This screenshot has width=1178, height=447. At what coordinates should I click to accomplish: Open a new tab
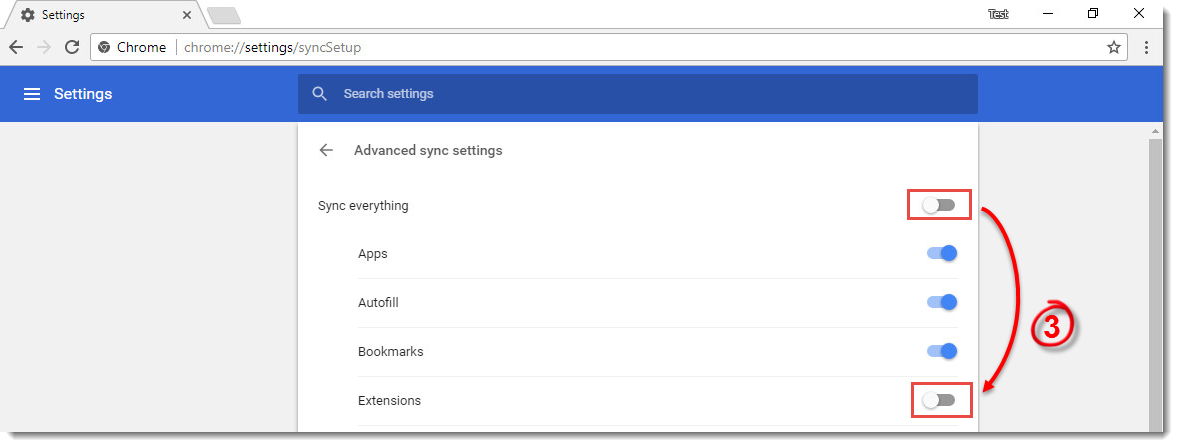(222, 16)
